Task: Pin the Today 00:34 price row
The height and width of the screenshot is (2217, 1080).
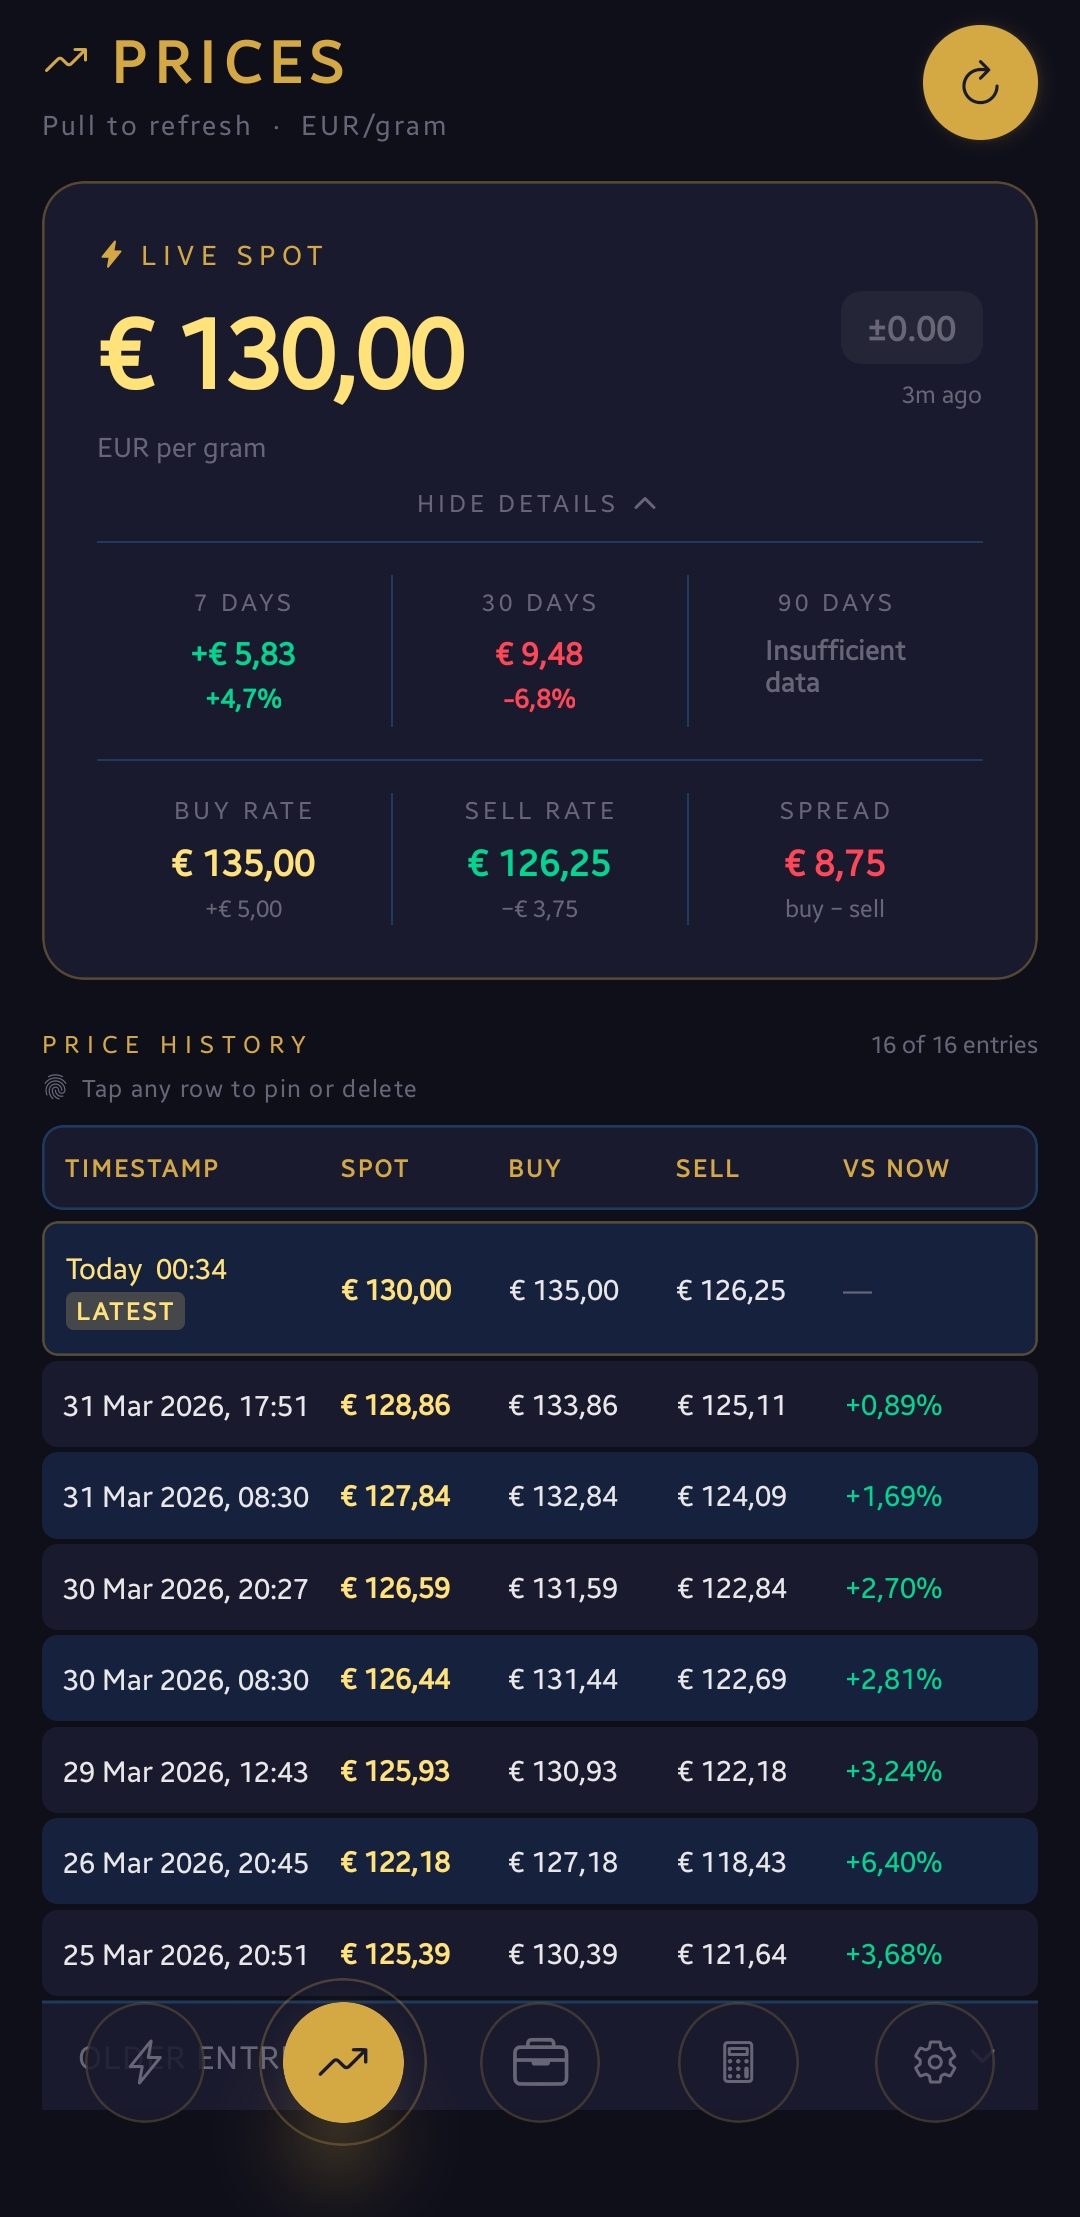Action: [x=540, y=1289]
